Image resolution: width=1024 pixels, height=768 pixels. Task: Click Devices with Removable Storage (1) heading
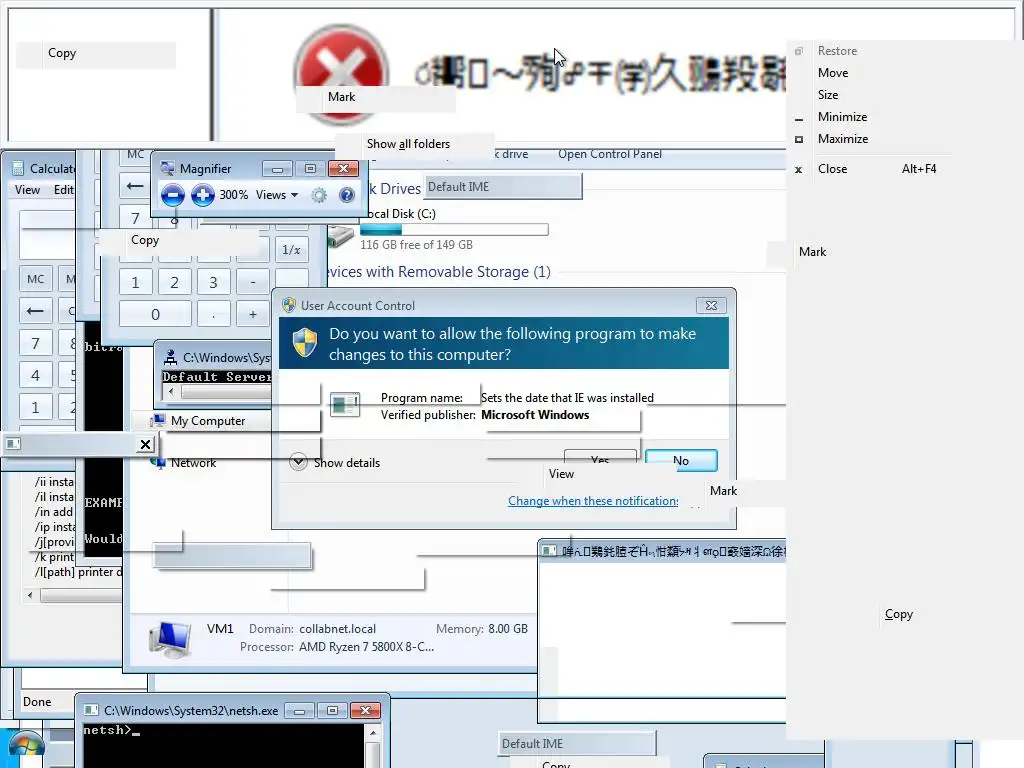click(x=438, y=272)
